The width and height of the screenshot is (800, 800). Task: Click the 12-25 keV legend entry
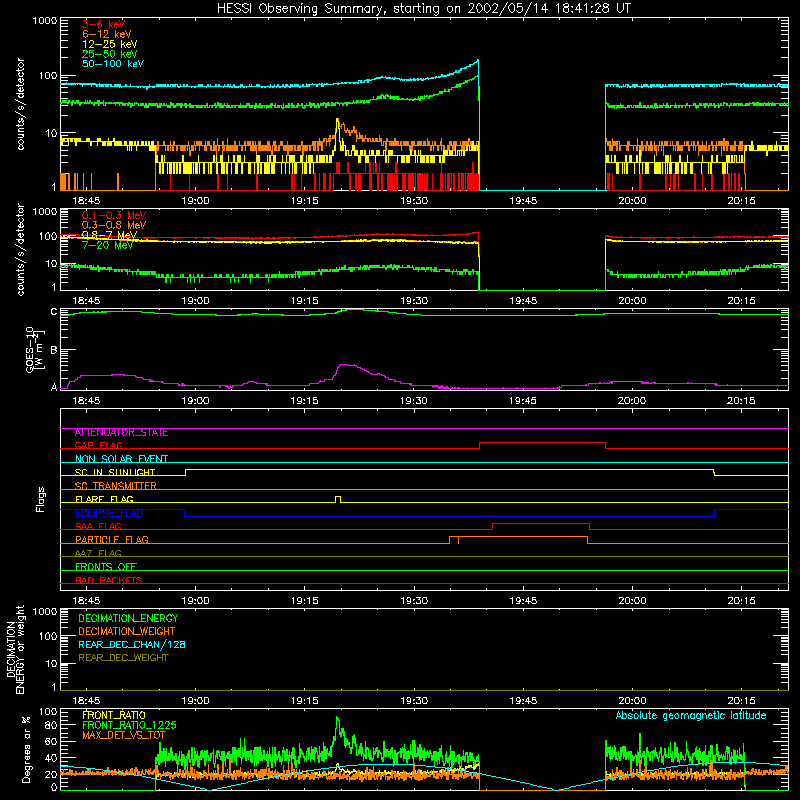point(109,44)
